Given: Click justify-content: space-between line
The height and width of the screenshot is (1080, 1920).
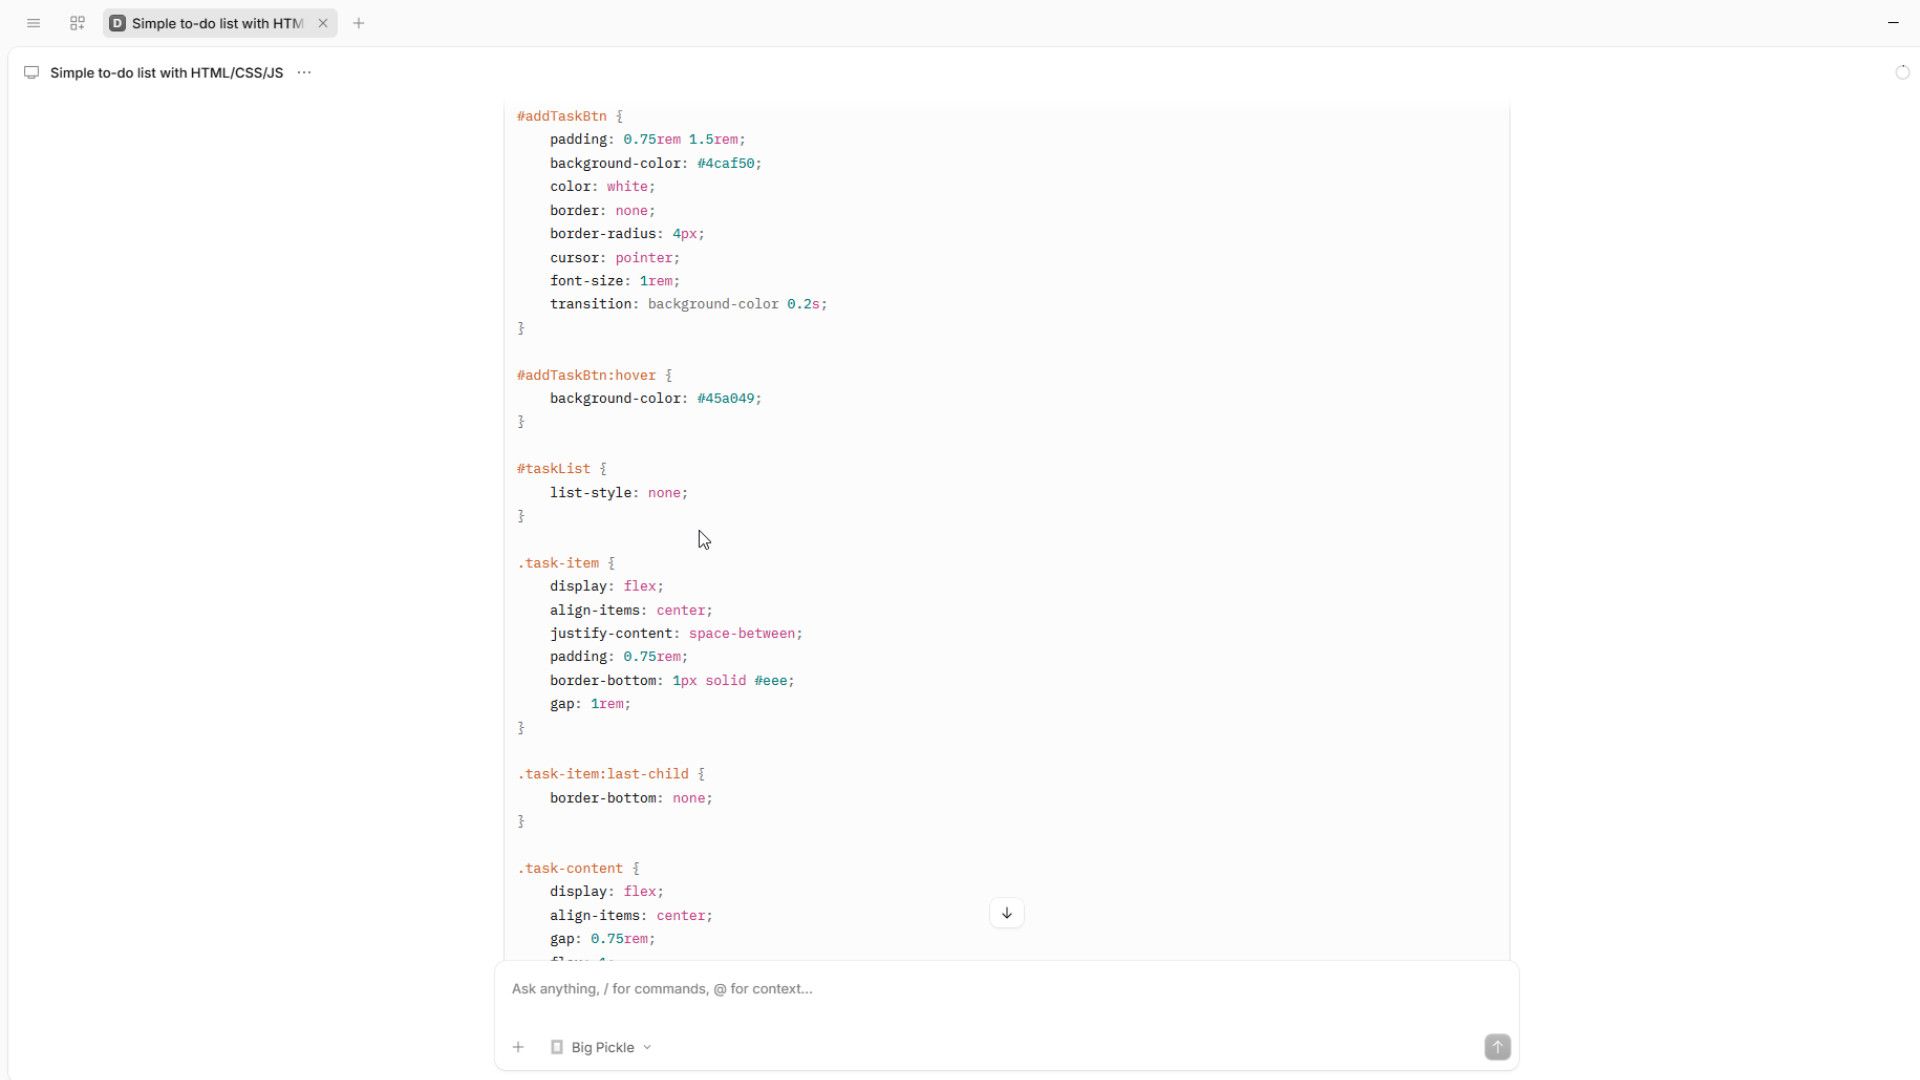Looking at the screenshot, I should click(676, 633).
